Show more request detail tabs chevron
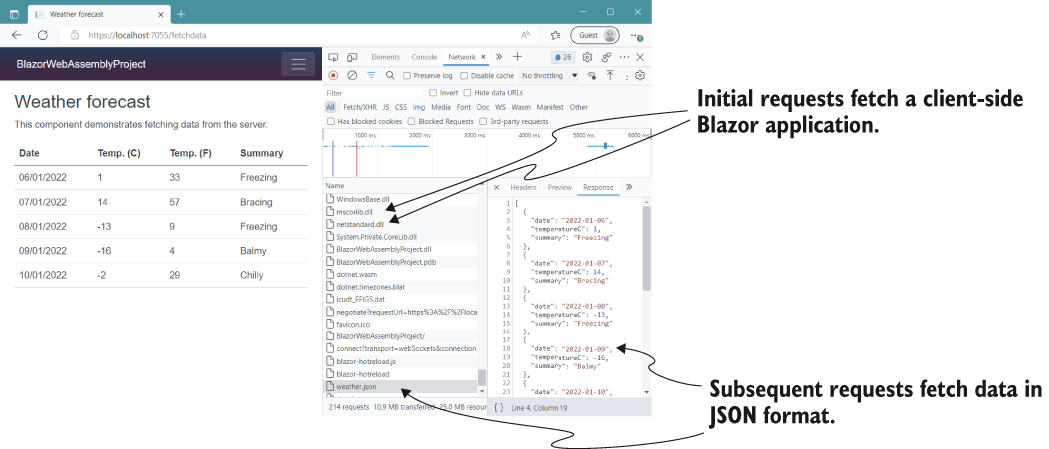Image resolution: width=1049 pixels, height=449 pixels. tap(629, 187)
